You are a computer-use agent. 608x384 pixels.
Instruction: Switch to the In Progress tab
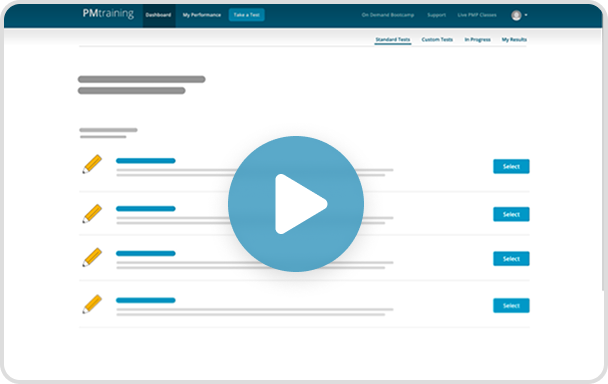point(477,40)
